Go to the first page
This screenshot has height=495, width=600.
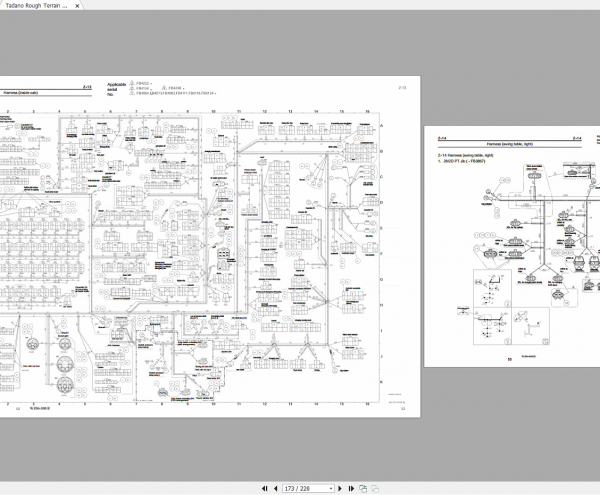[264, 488]
